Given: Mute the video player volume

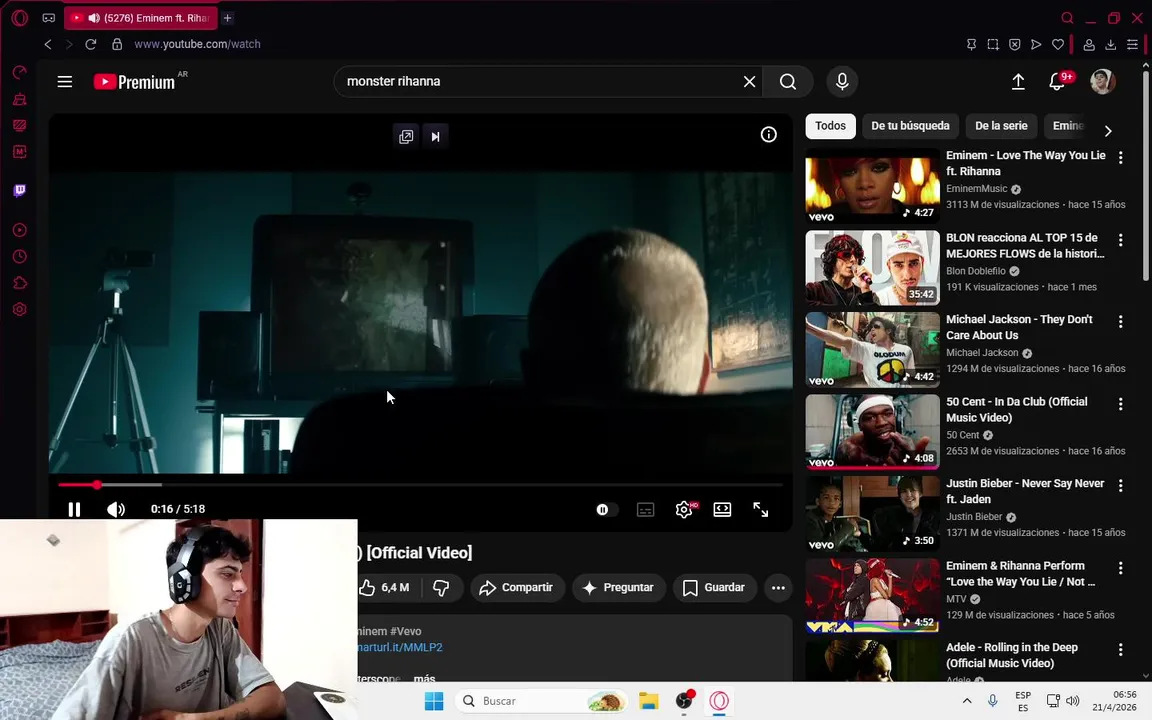Looking at the screenshot, I should point(116,509).
